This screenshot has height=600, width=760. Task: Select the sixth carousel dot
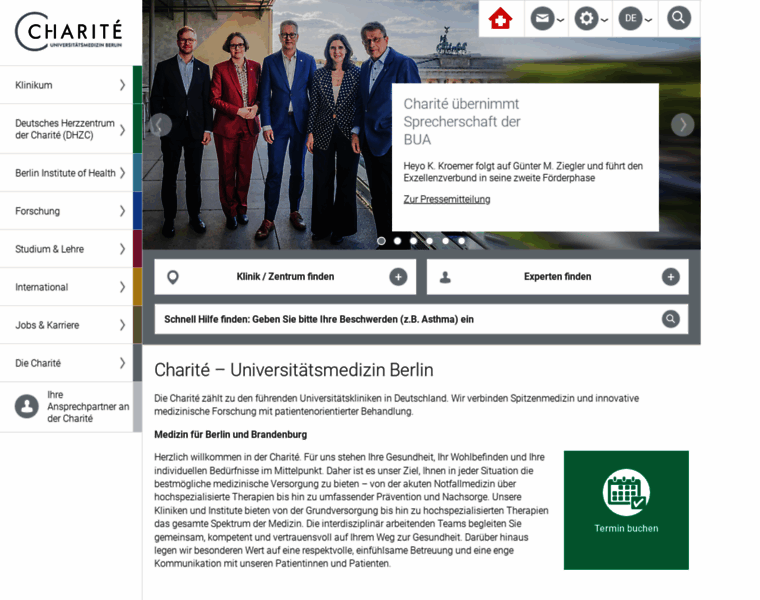pyautogui.click(x=461, y=241)
